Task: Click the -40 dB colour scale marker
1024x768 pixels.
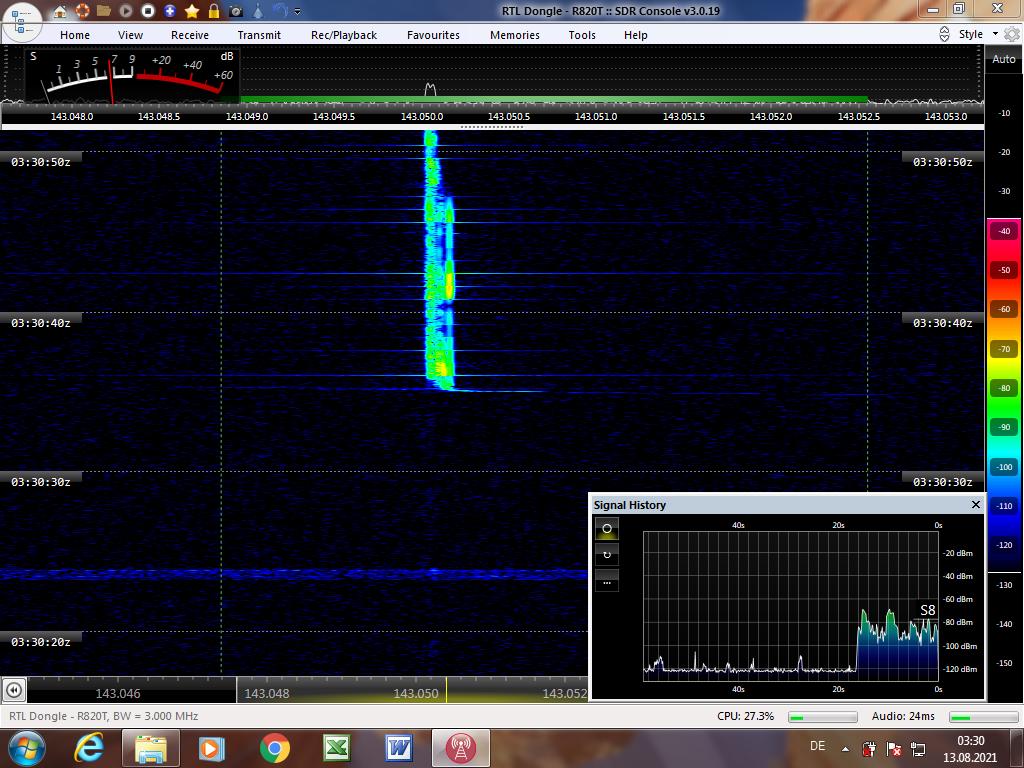Action: [x=1004, y=231]
